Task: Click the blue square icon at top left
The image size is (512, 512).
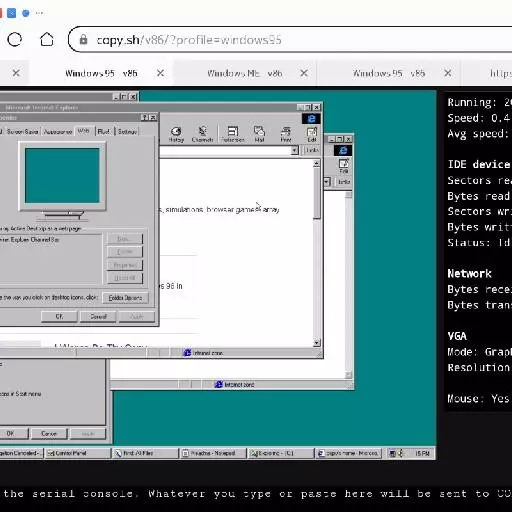Action: (11, 13)
